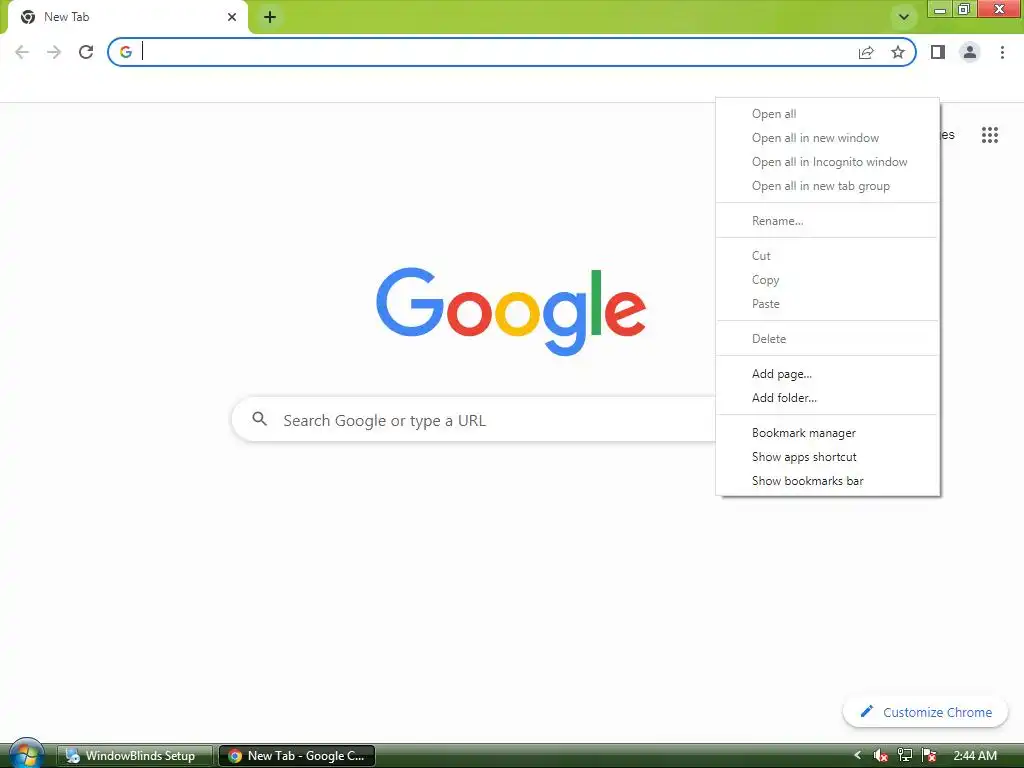Click the WindowBlinds Setup taskbar icon
The height and width of the screenshot is (768, 1024).
coord(72,756)
